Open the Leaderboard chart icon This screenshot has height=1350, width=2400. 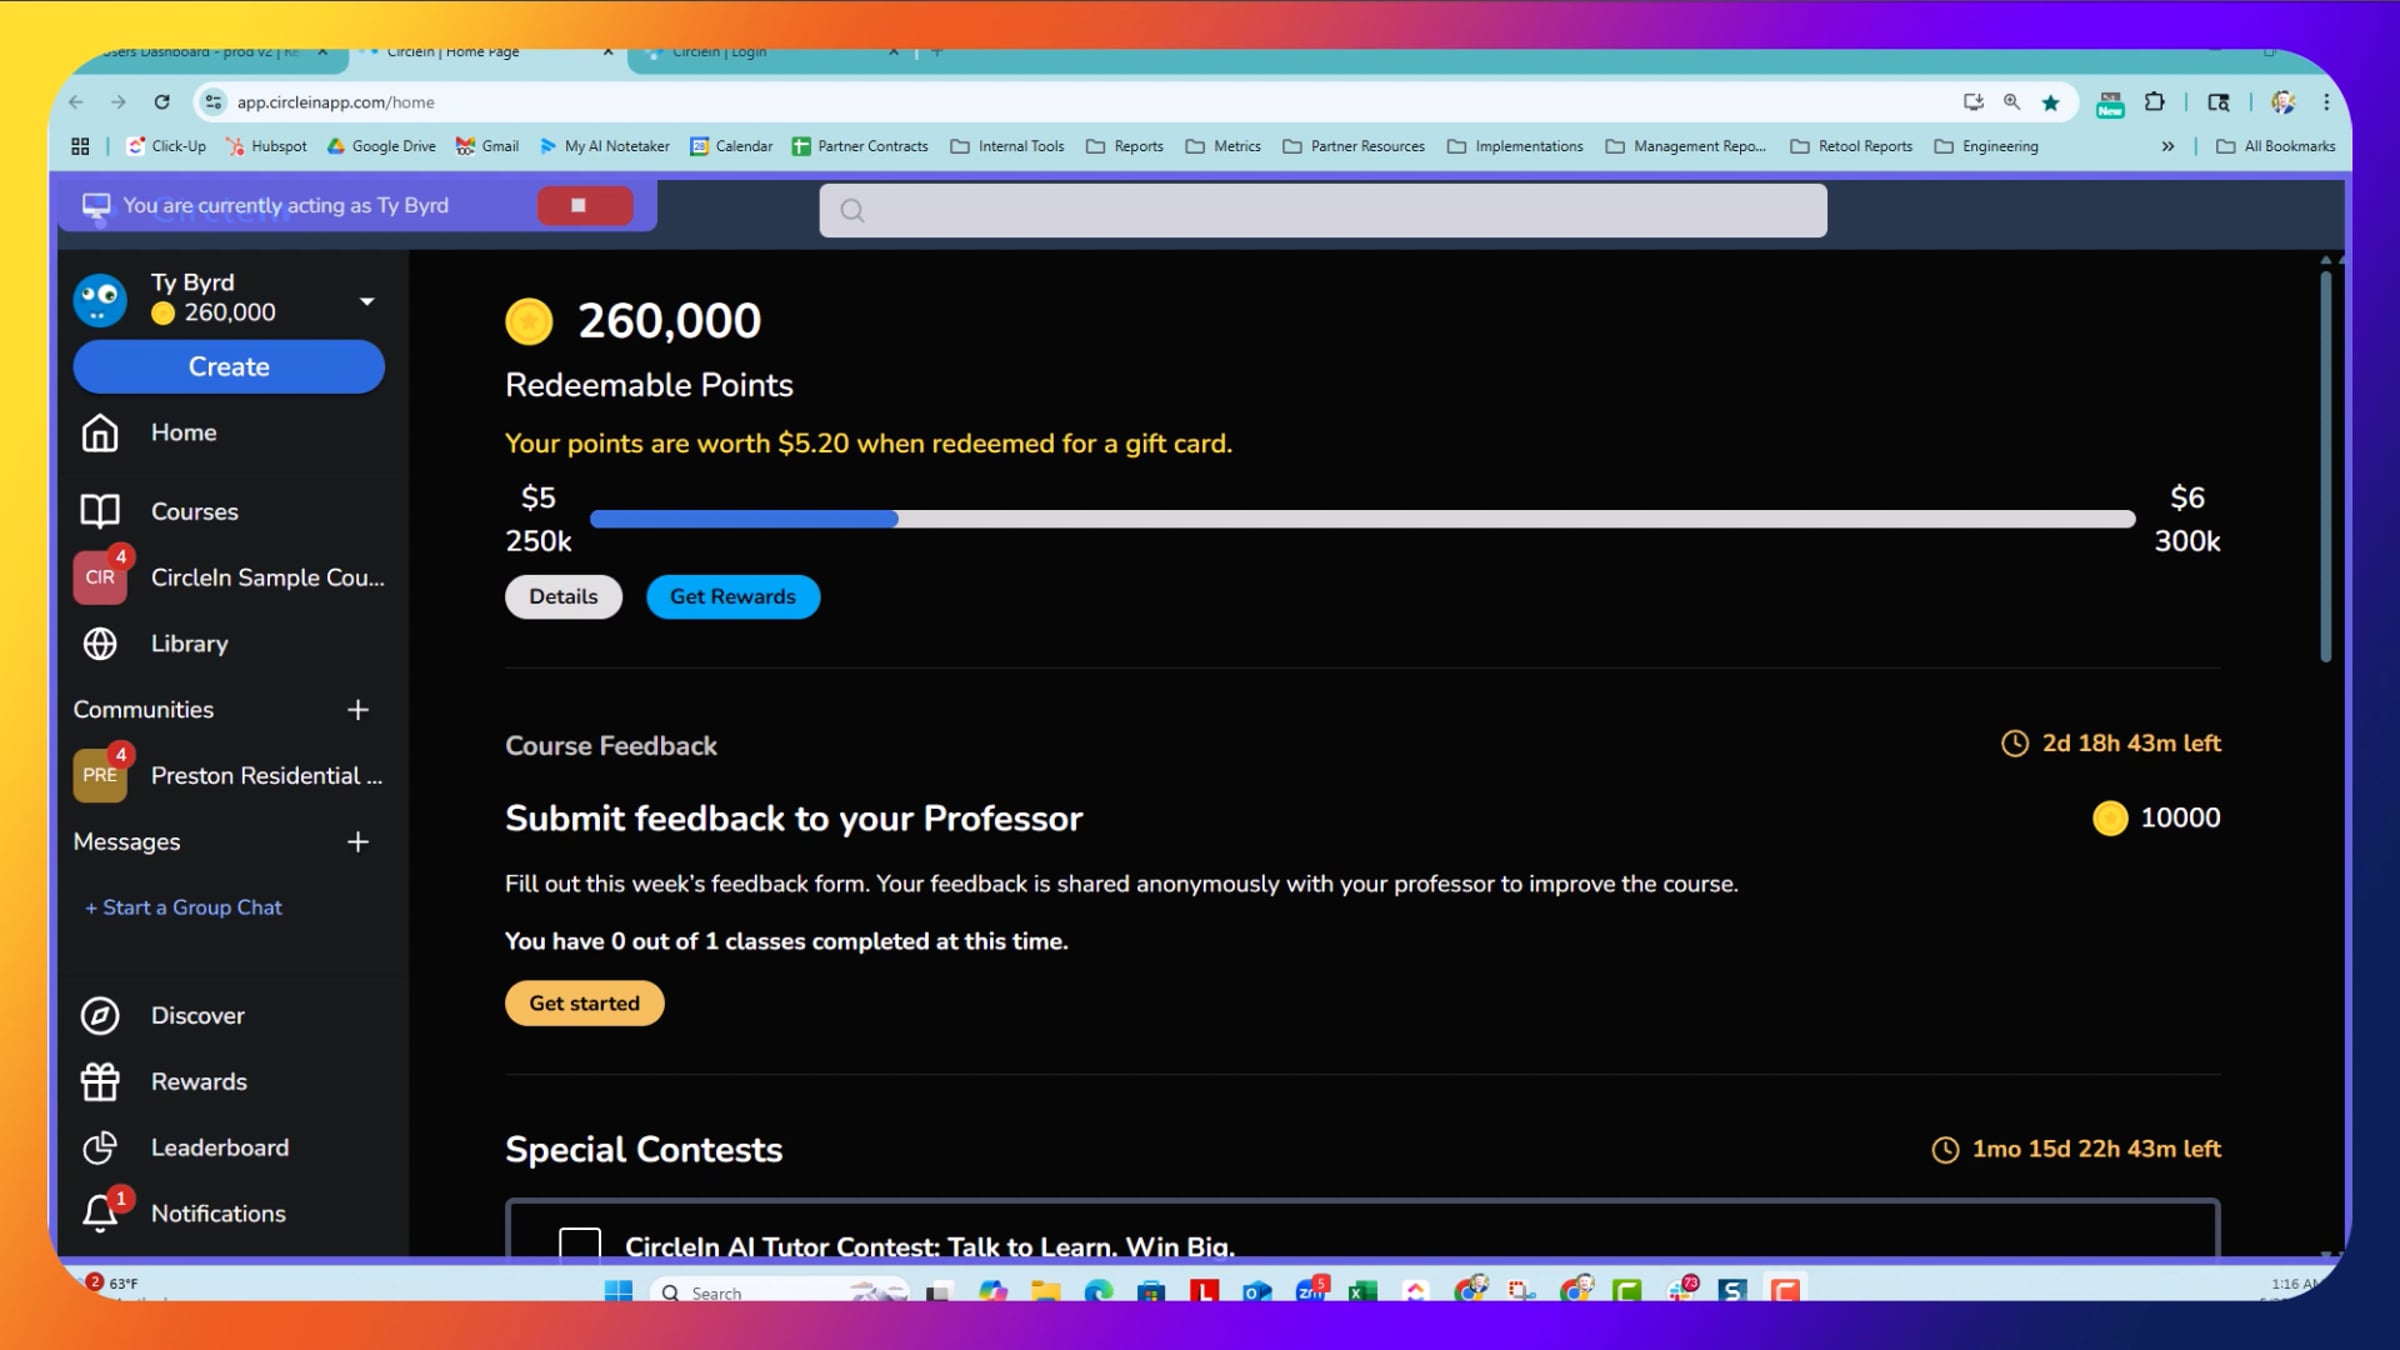(x=100, y=1147)
